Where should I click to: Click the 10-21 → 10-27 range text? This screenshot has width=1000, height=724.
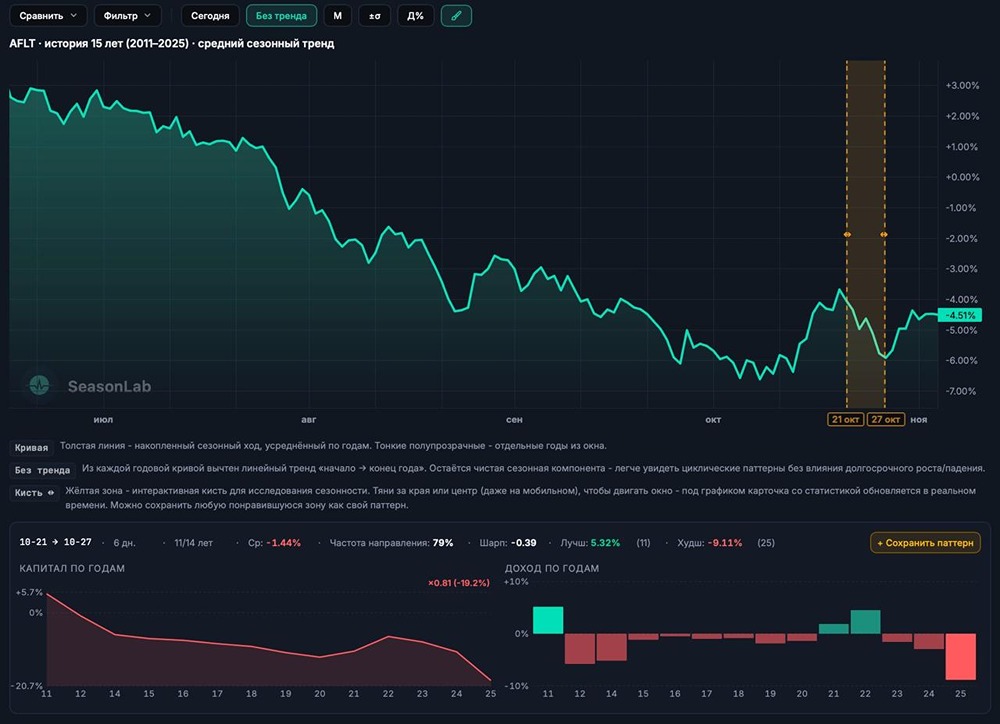[55, 542]
